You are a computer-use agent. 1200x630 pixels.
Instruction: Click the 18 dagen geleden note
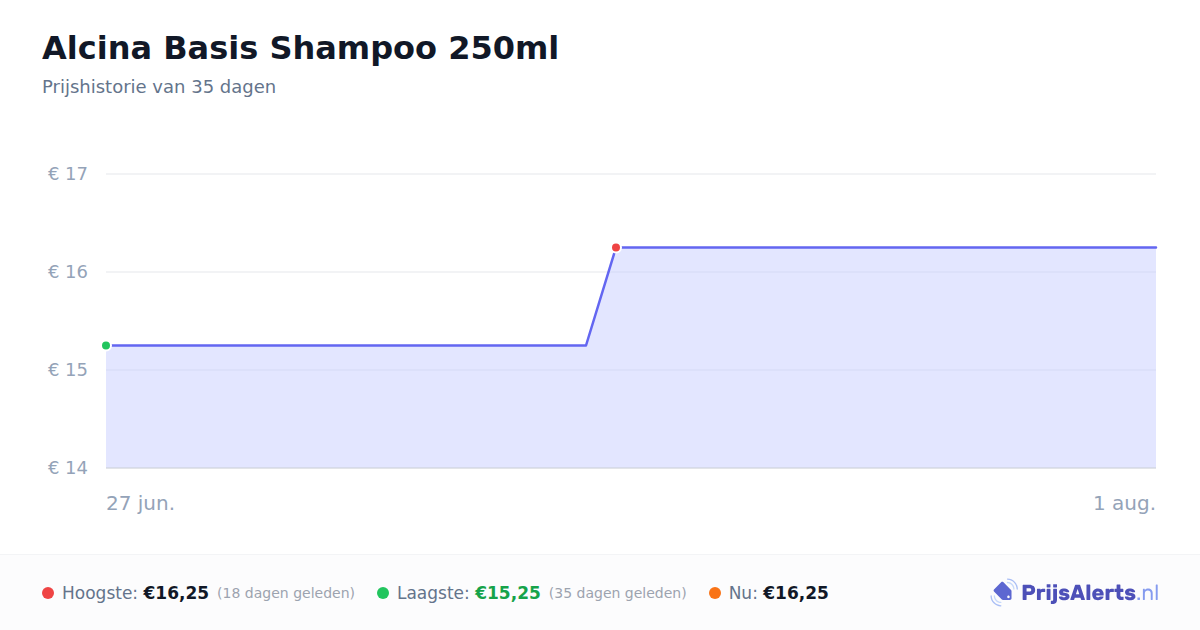[x=286, y=593]
